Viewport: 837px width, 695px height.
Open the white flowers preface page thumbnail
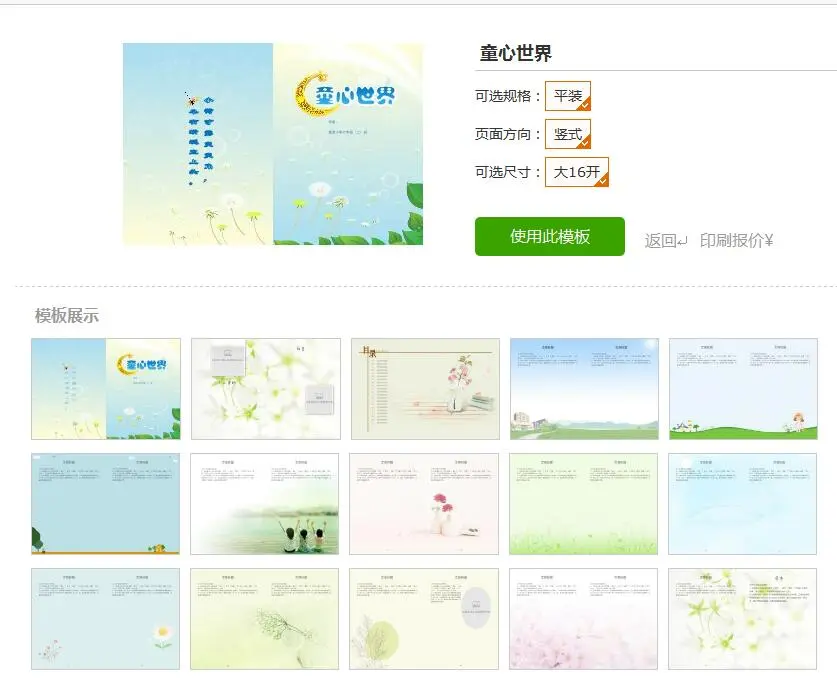[266, 389]
